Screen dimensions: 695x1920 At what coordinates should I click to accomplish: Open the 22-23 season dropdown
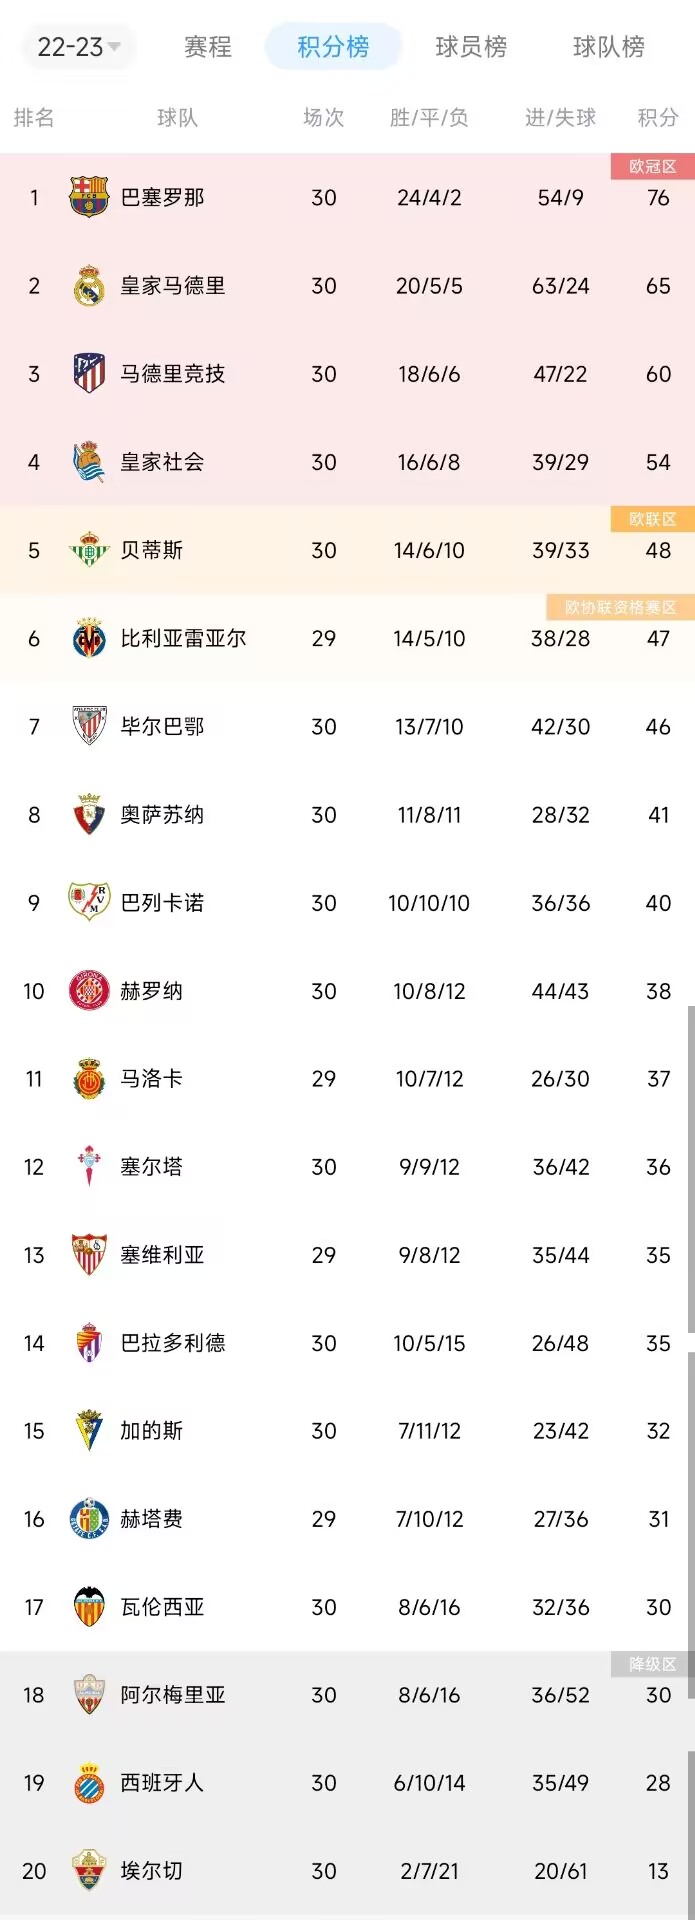78,47
